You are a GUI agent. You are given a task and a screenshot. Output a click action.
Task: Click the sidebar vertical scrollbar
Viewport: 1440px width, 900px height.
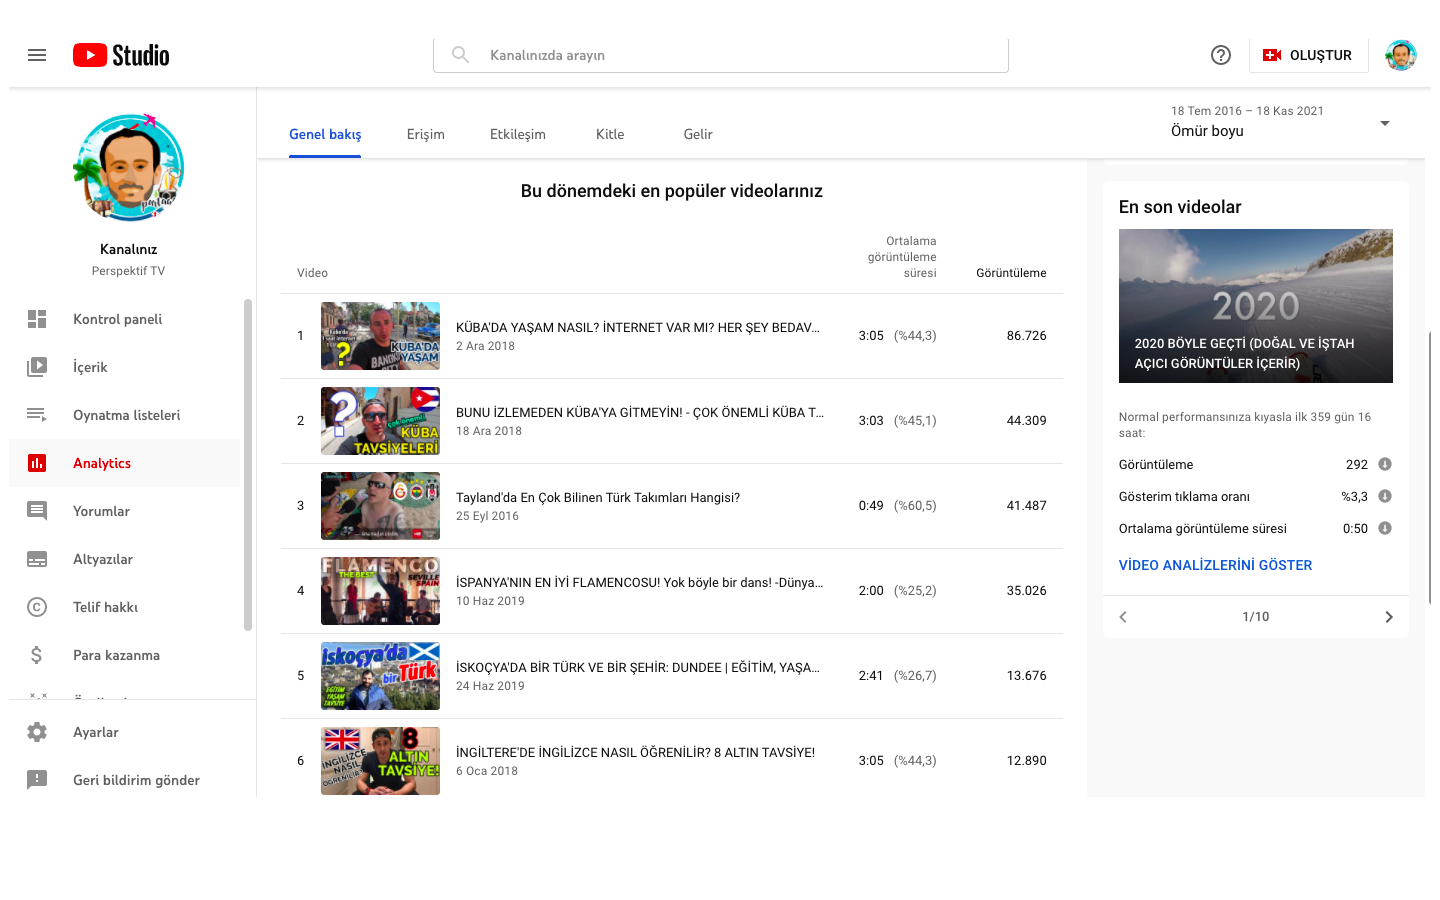pos(248,465)
